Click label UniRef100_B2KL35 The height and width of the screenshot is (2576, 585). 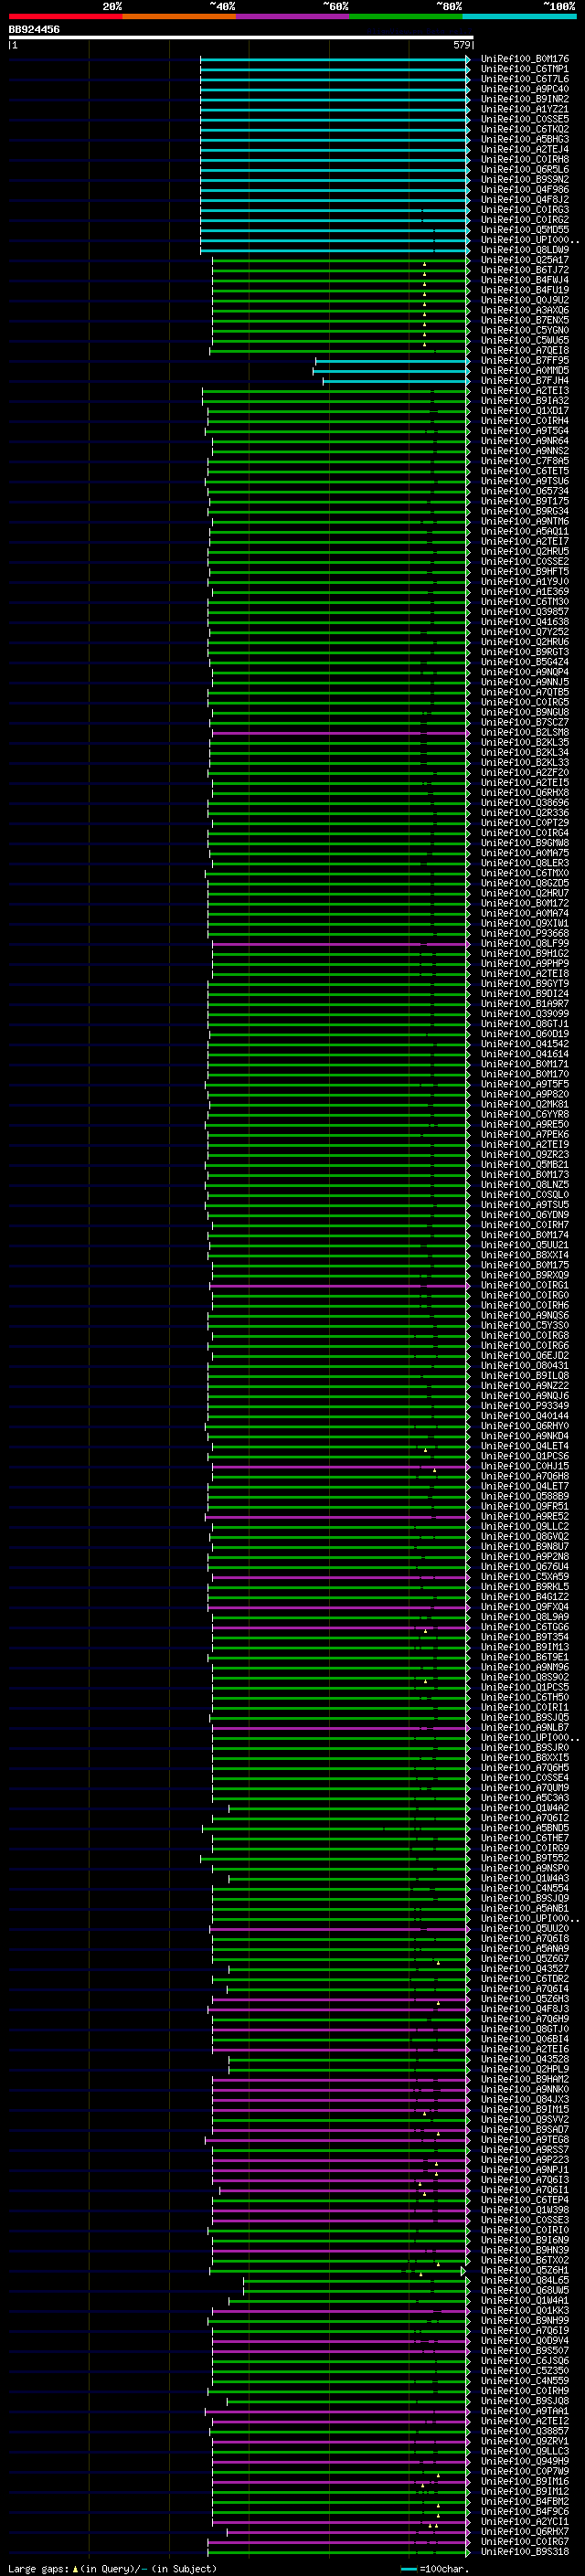tap(525, 743)
